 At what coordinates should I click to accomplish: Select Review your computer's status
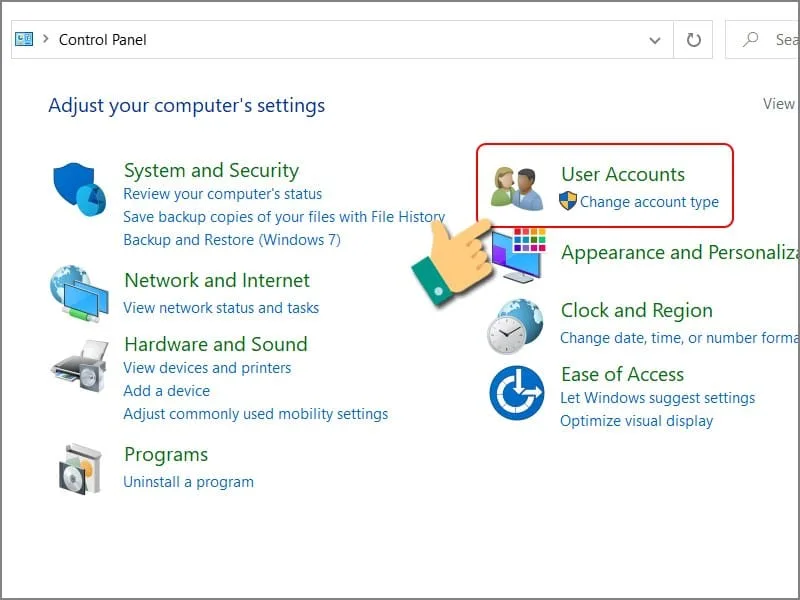[222, 194]
